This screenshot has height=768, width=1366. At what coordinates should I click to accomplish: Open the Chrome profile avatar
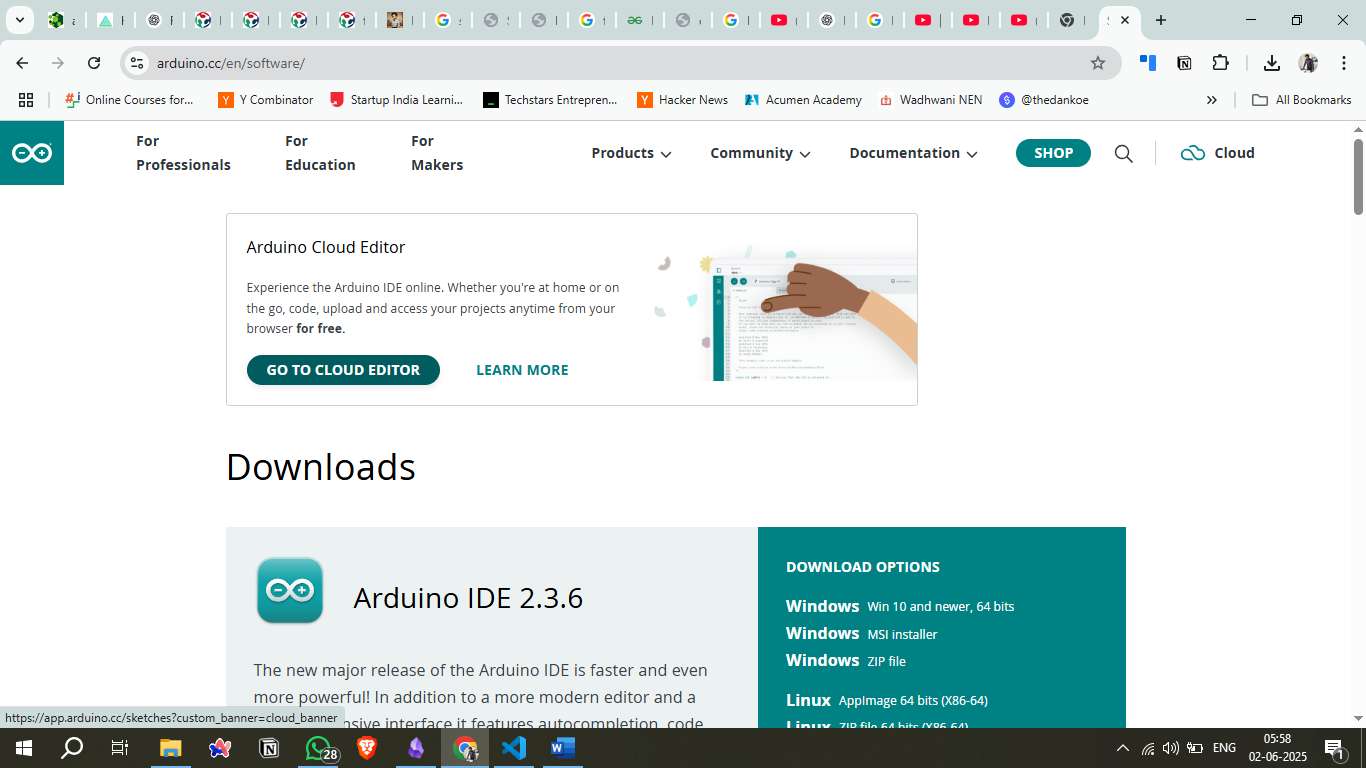[x=1308, y=63]
